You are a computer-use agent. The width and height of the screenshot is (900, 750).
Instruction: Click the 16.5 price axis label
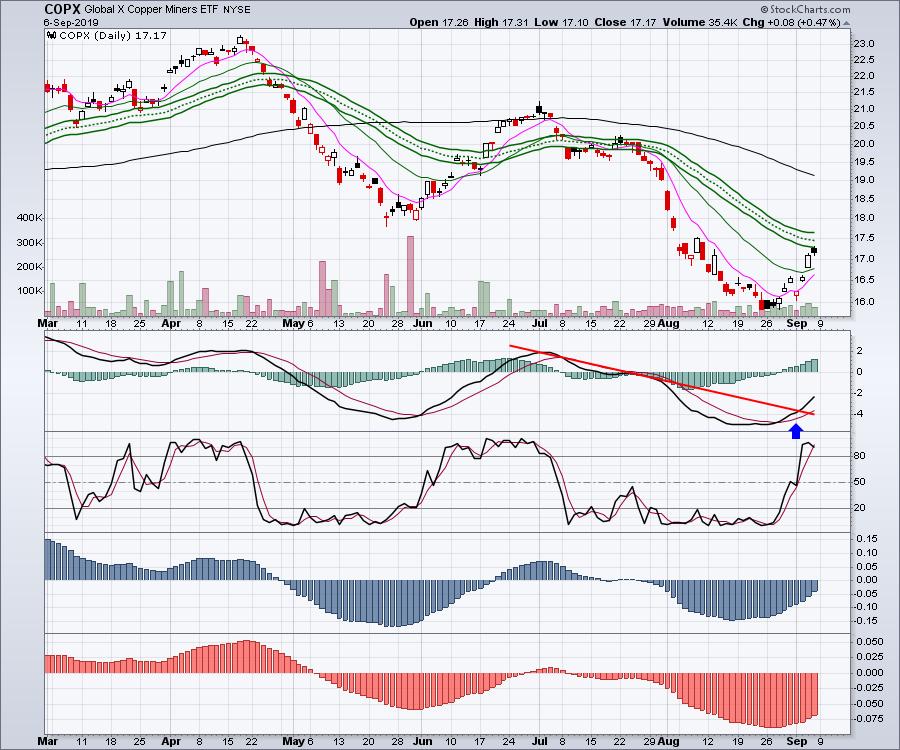[864, 279]
